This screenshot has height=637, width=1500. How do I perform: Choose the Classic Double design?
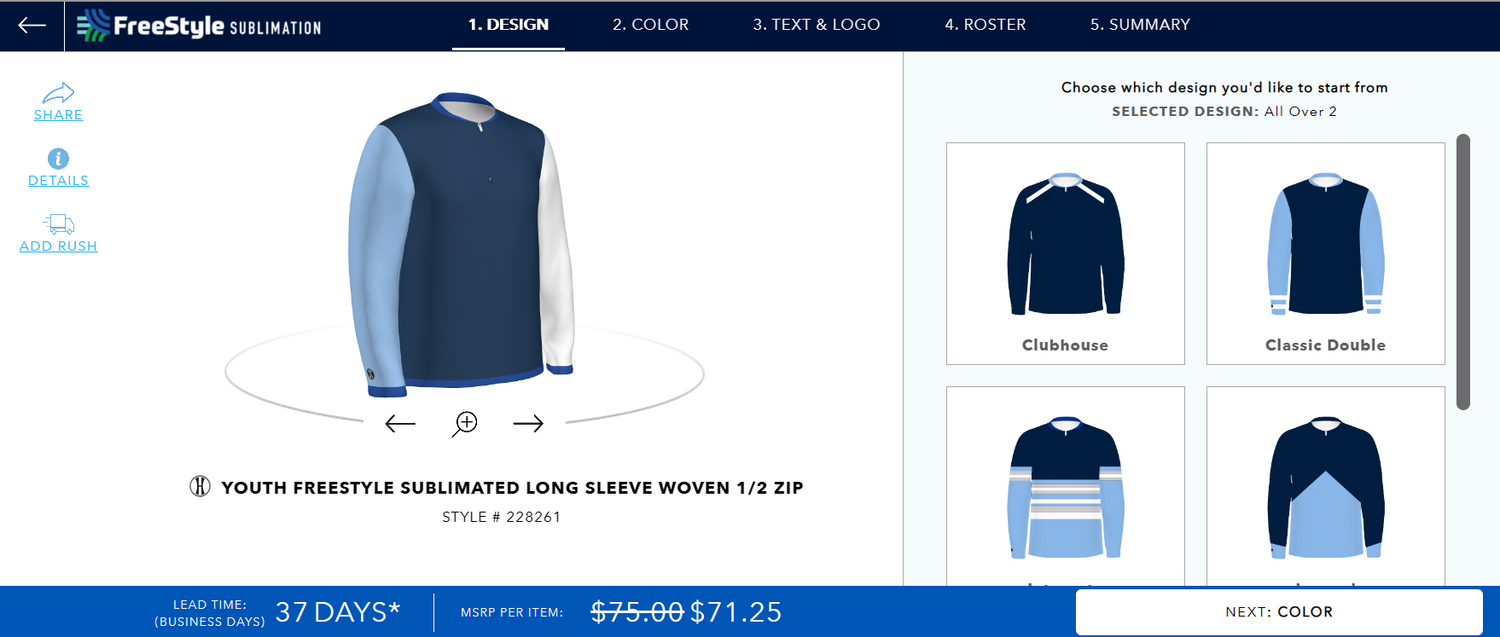pos(1325,253)
